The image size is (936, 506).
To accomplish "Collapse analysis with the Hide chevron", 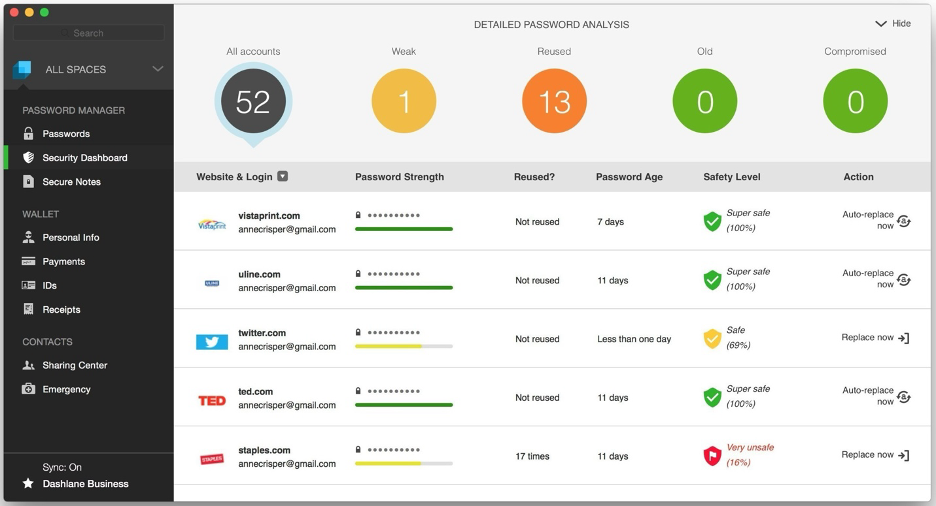I will (880, 24).
